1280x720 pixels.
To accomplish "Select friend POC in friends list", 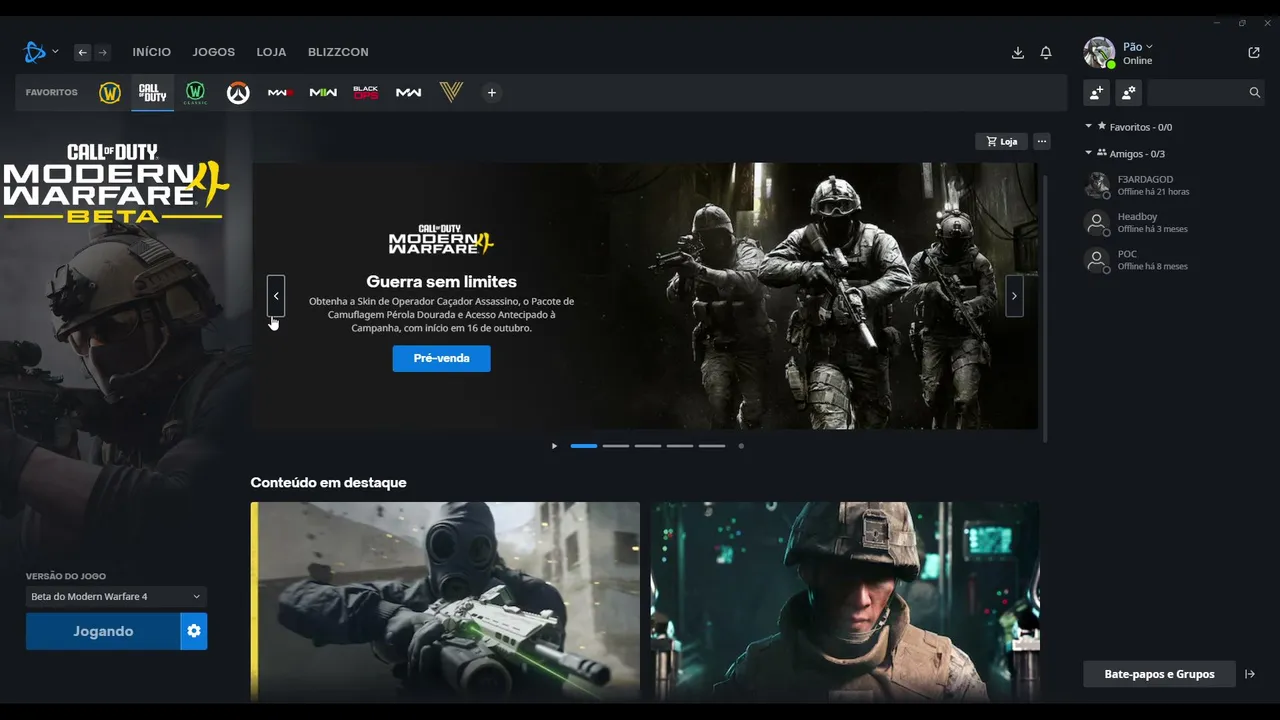I will pyautogui.click(x=1174, y=260).
